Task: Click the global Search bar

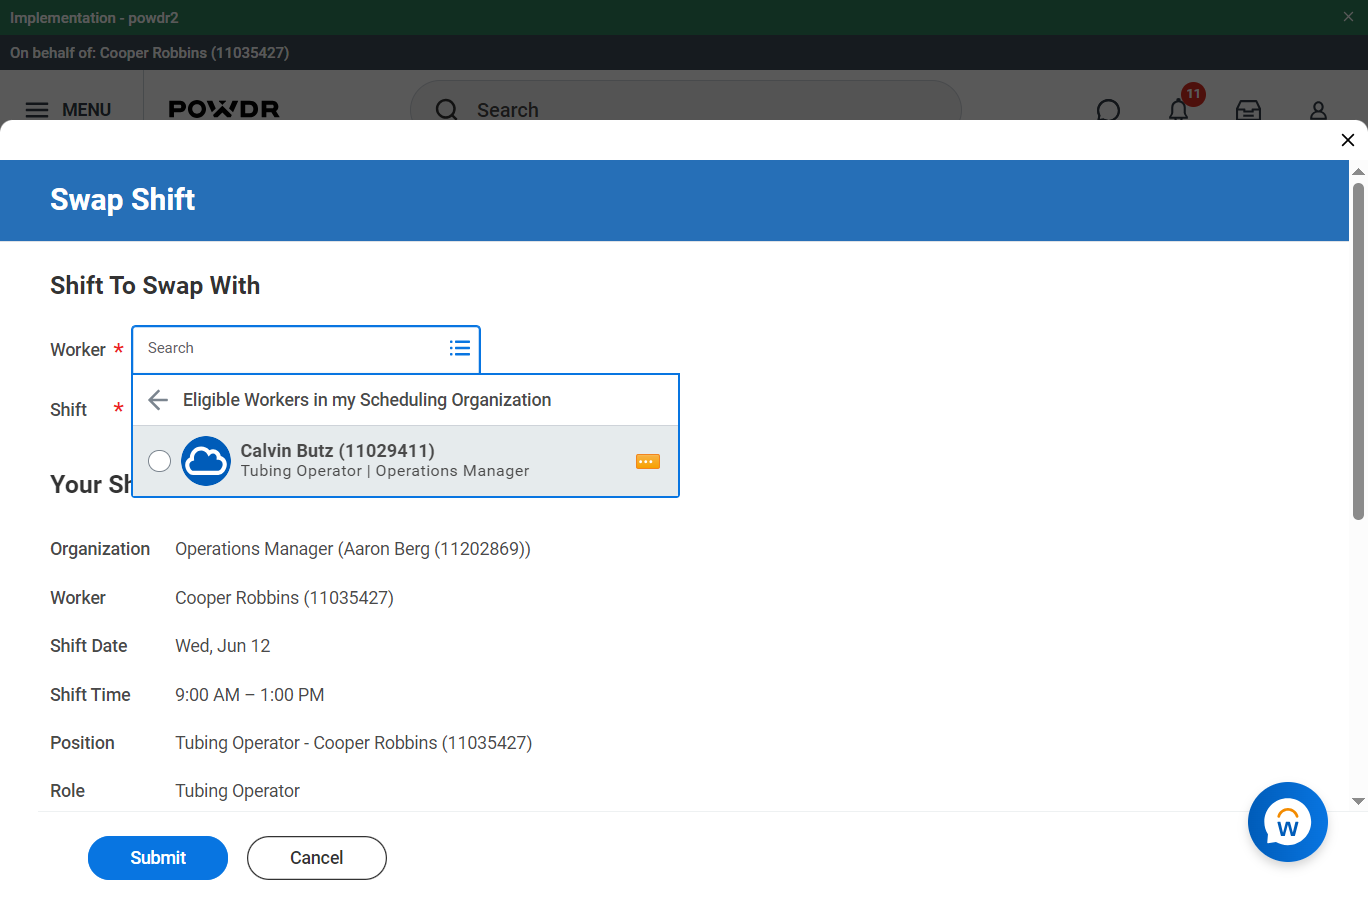Action: (x=686, y=110)
